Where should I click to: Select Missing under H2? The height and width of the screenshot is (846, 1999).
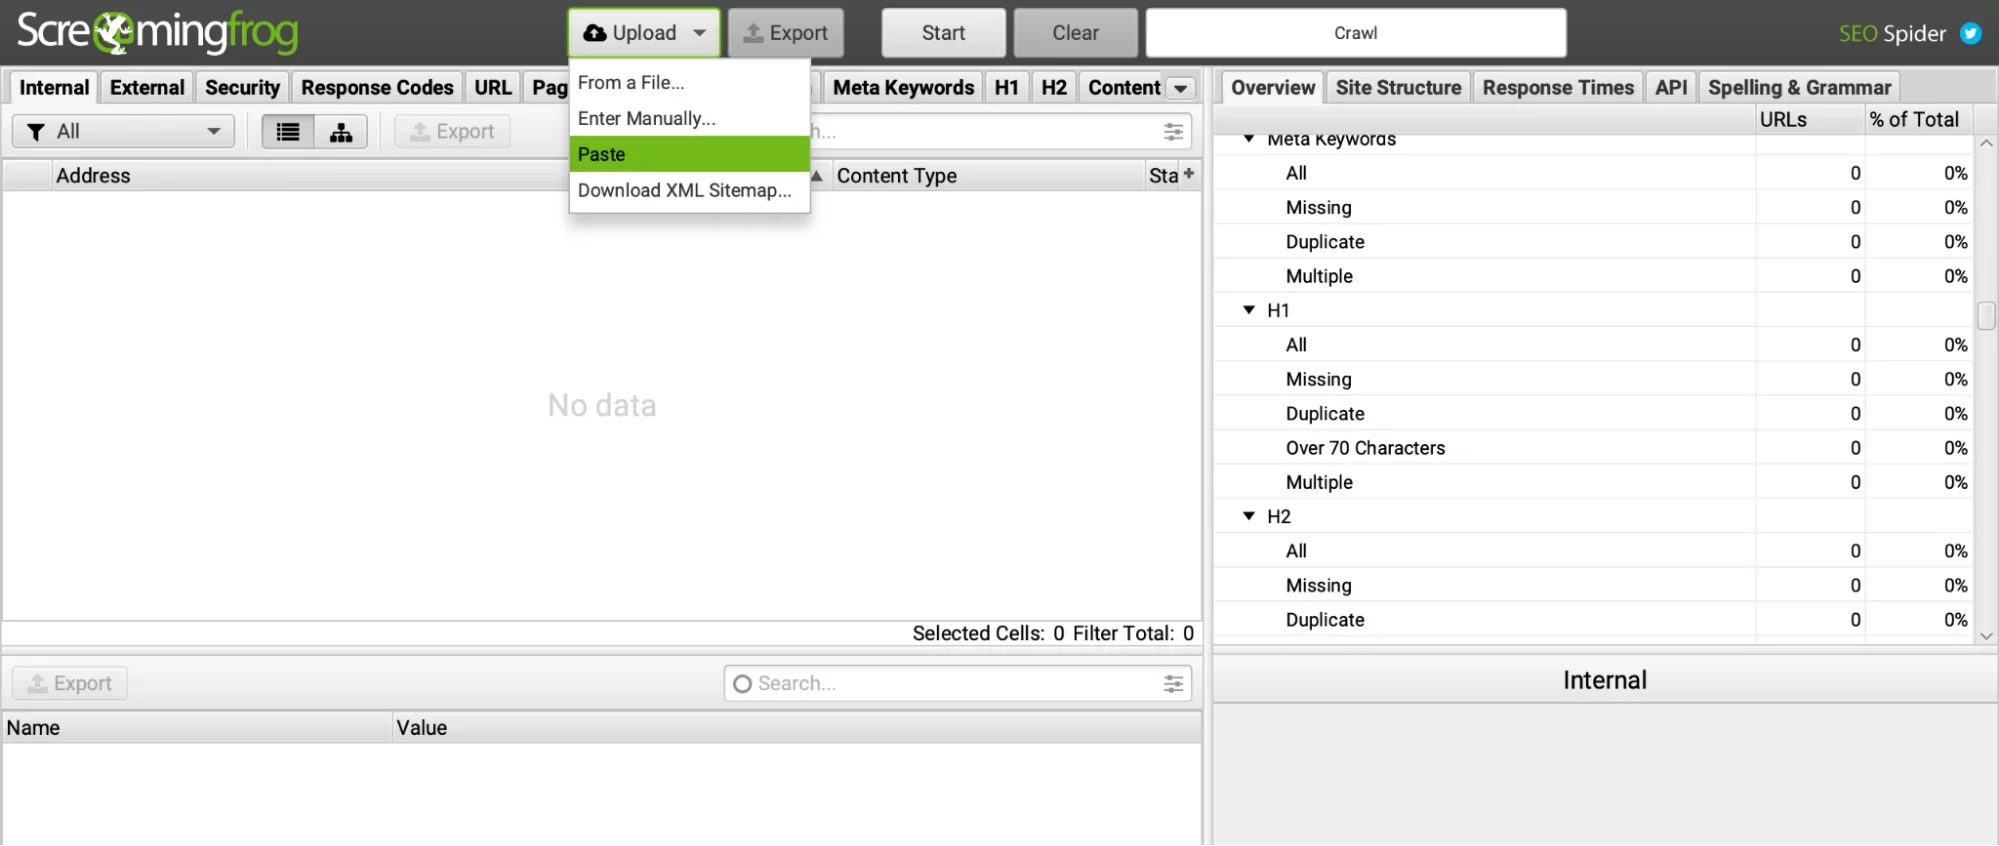click(x=1318, y=585)
